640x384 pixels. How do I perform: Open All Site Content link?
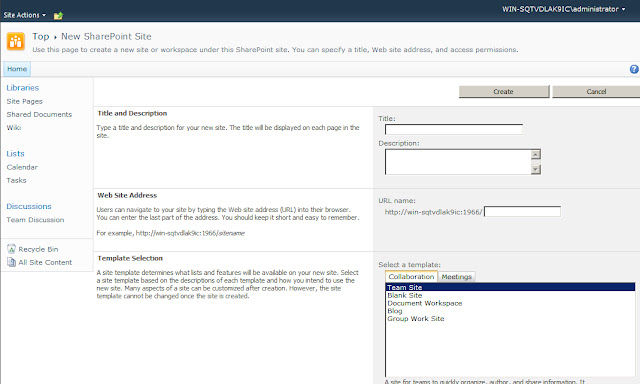45,262
